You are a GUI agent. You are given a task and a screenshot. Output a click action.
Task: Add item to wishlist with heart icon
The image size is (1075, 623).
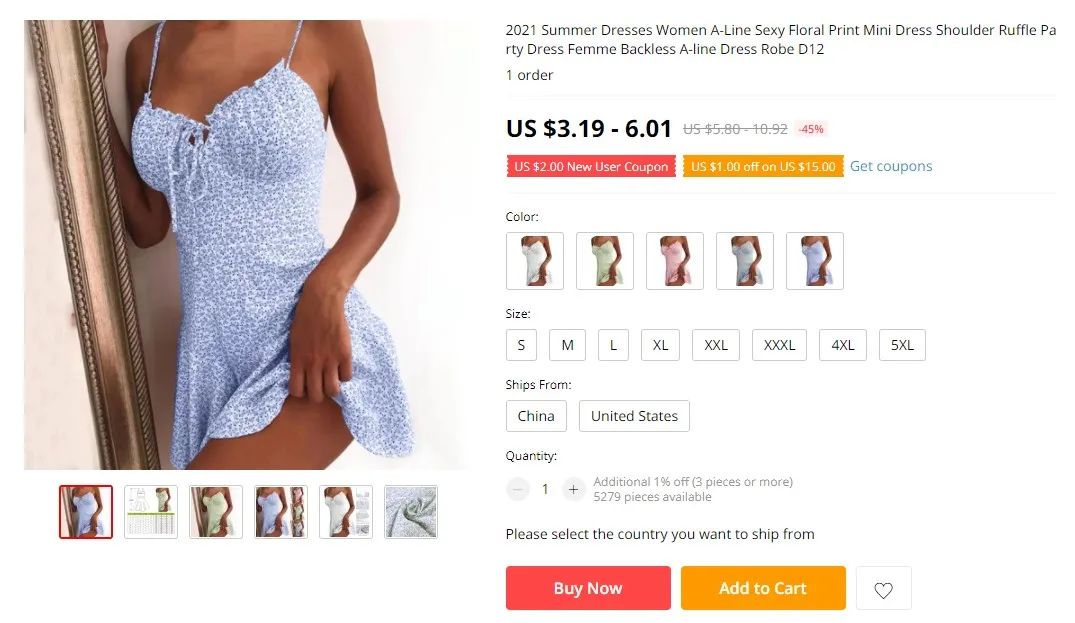pos(883,589)
